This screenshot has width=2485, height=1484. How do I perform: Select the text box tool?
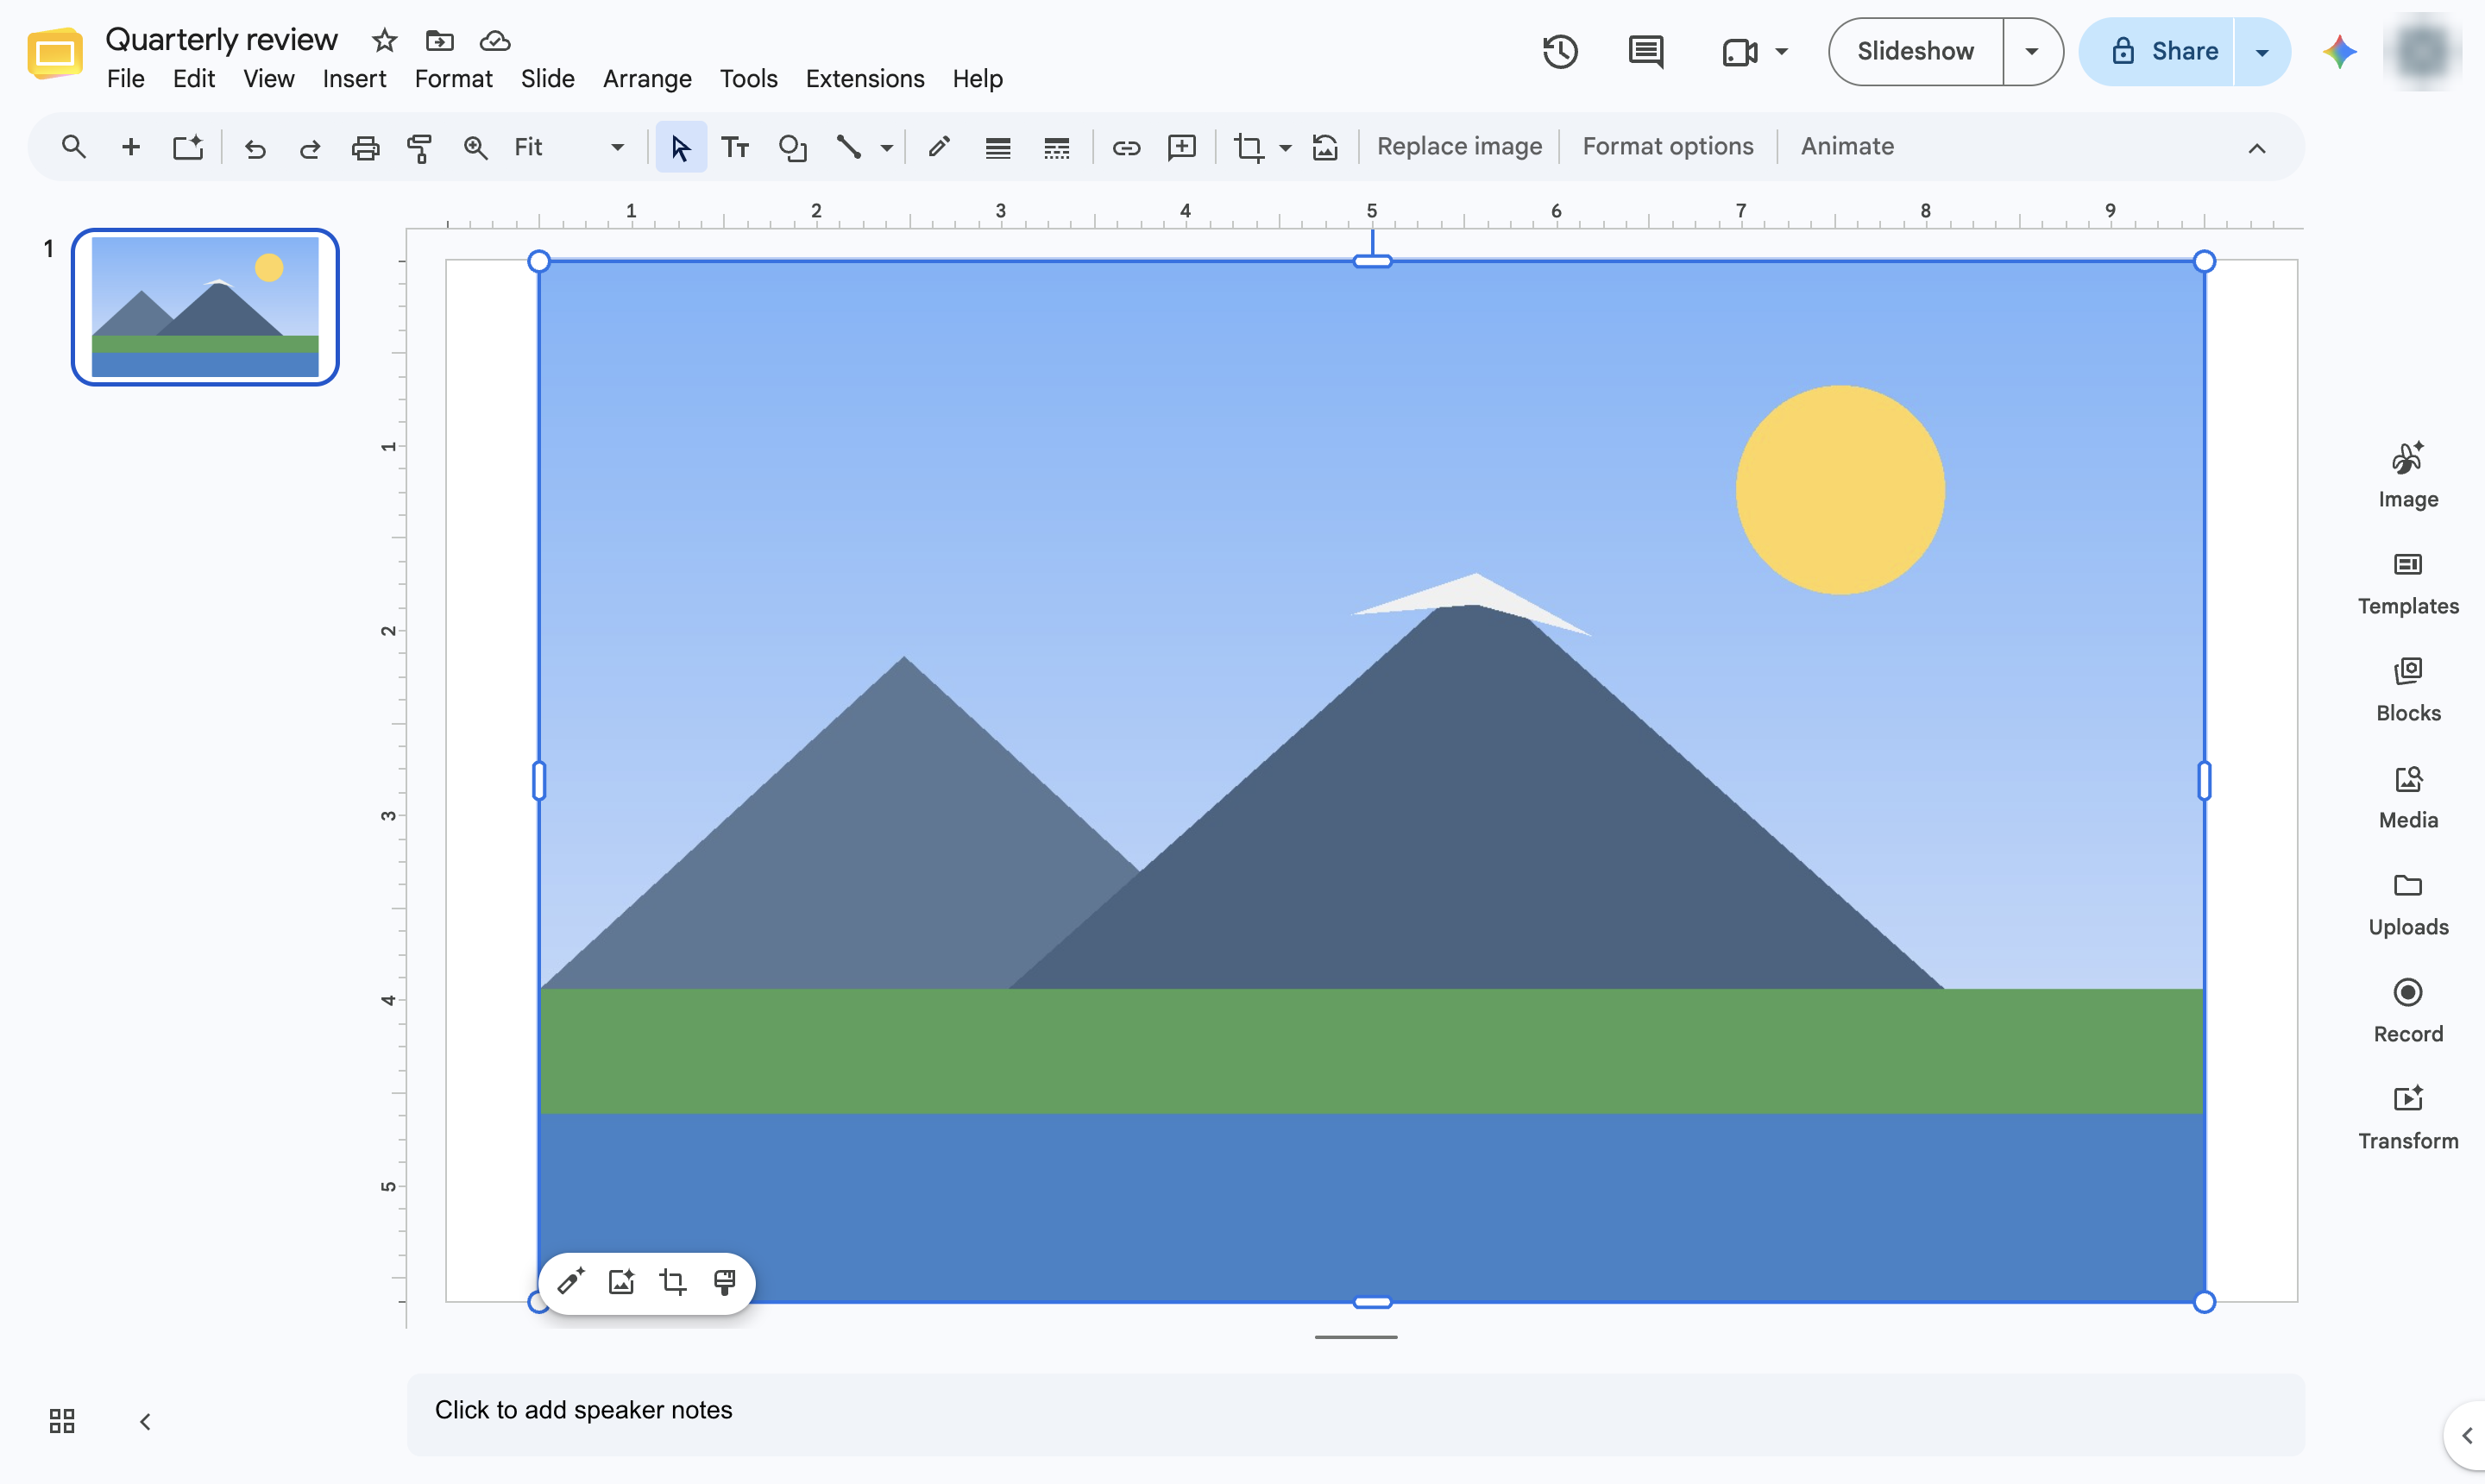735,148
